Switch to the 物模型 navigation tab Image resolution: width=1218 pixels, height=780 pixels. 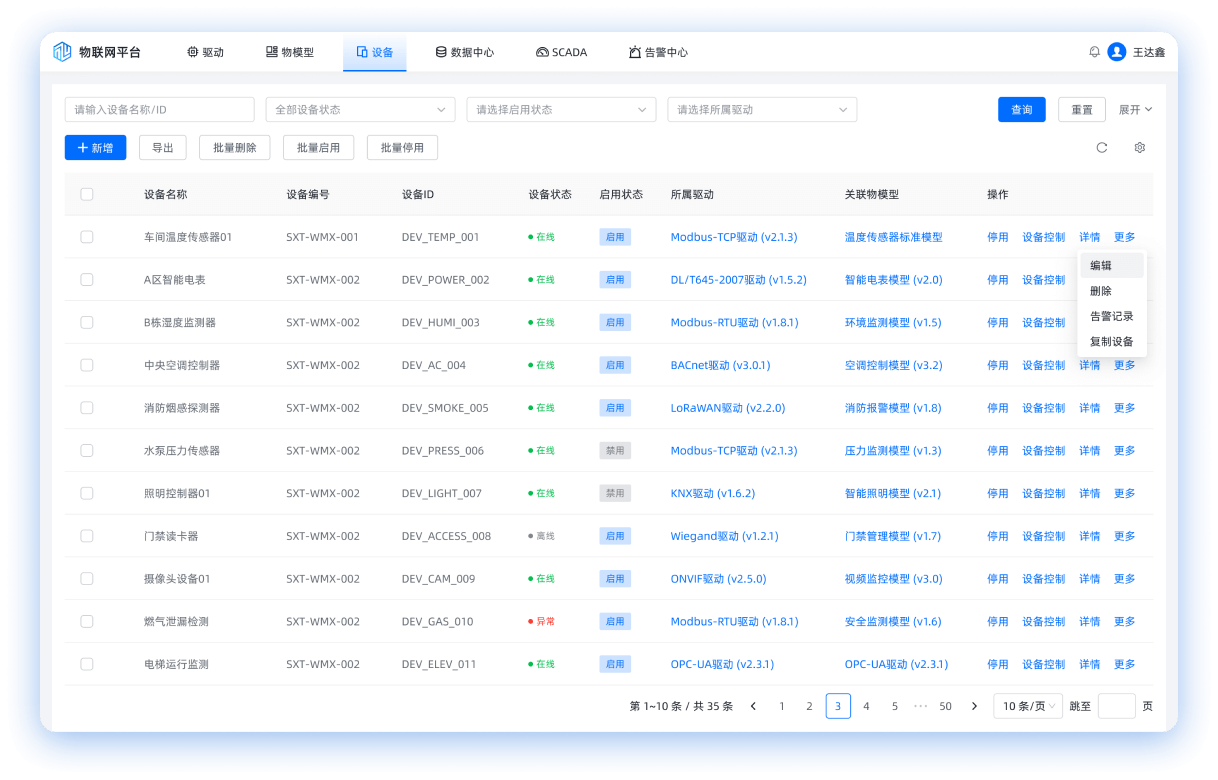[290, 52]
